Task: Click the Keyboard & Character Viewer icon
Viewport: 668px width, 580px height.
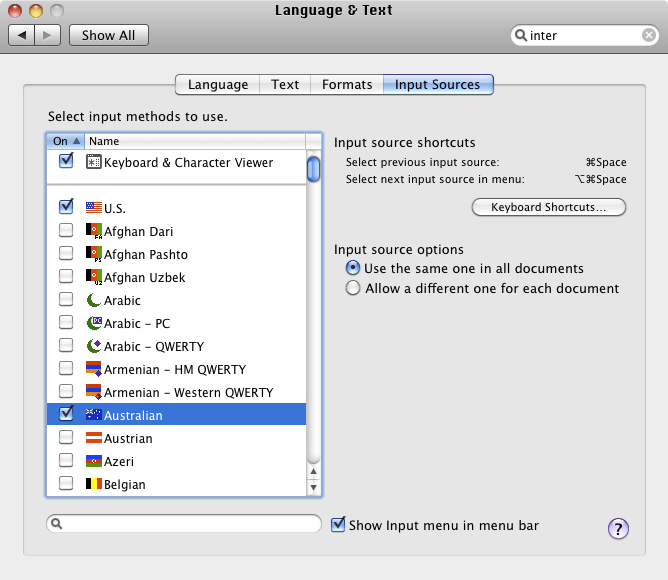Action: (94, 162)
